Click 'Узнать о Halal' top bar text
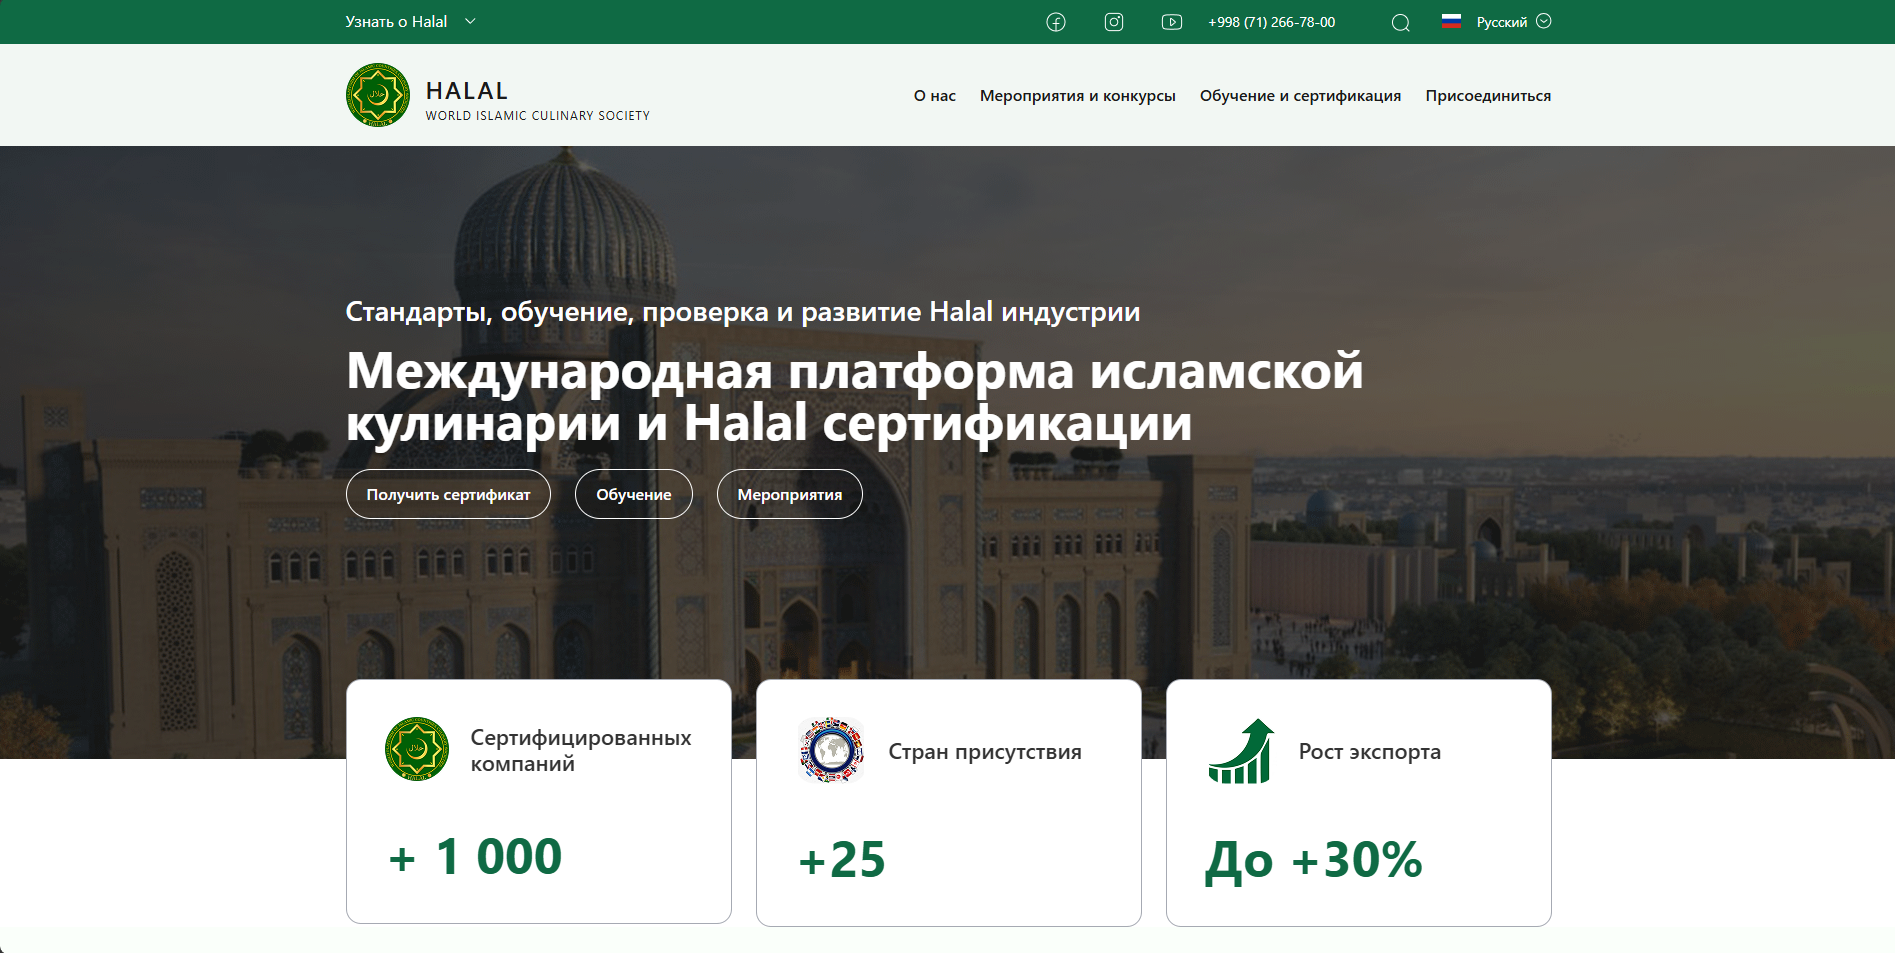Viewport: 1895px width, 953px height. [396, 22]
